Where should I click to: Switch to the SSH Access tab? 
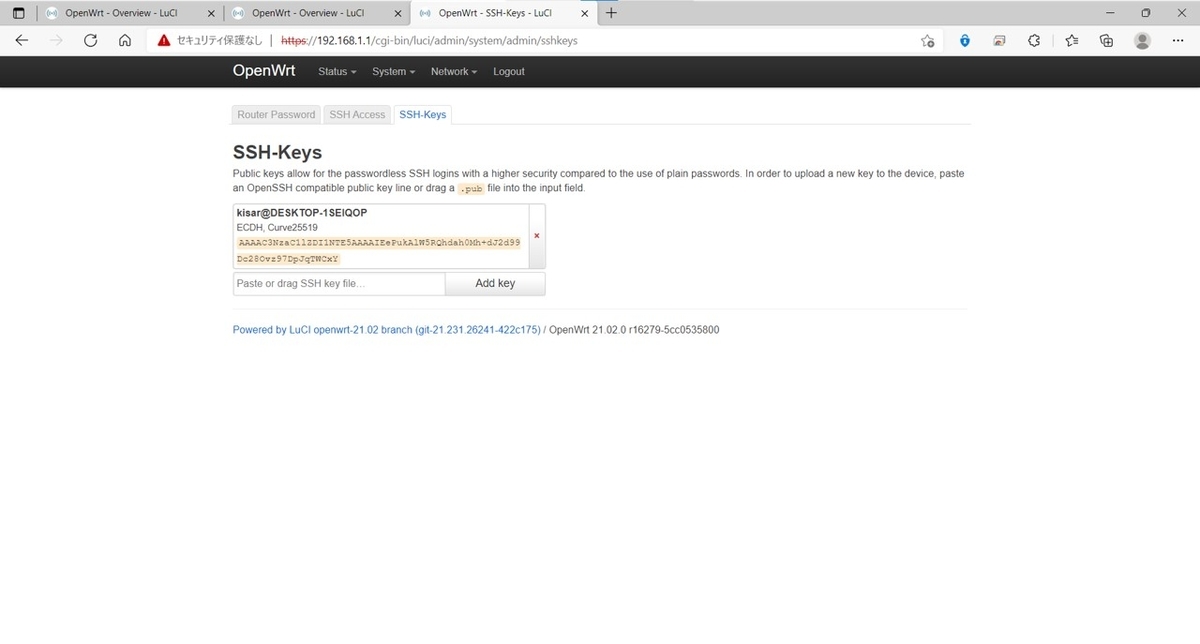357,115
